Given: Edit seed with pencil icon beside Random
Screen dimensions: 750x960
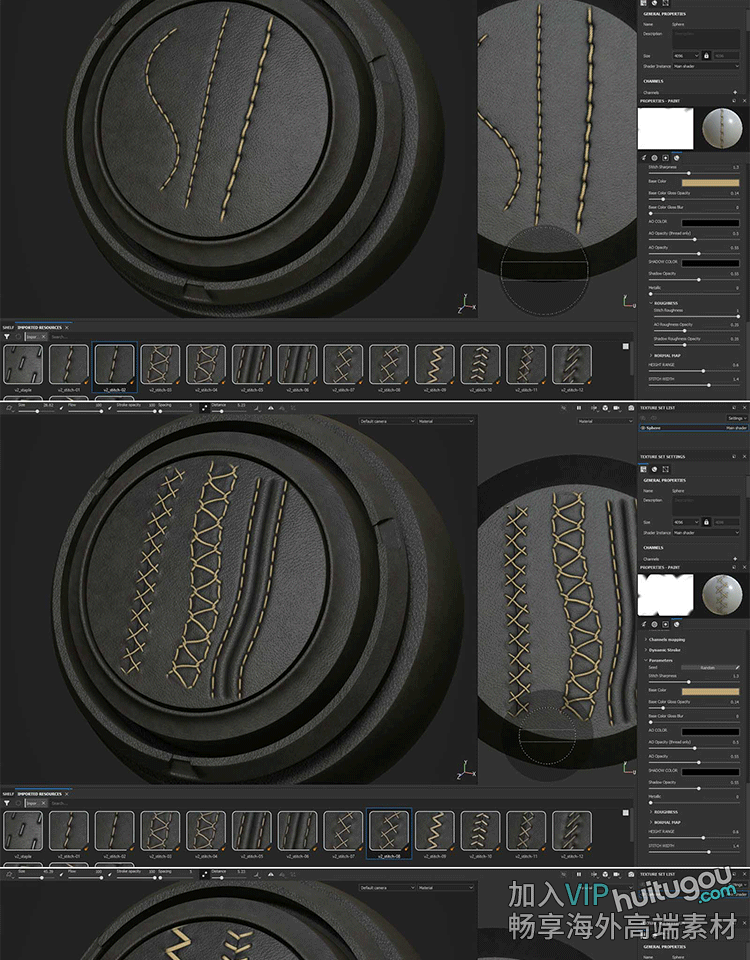Looking at the screenshot, I should (x=737, y=667).
